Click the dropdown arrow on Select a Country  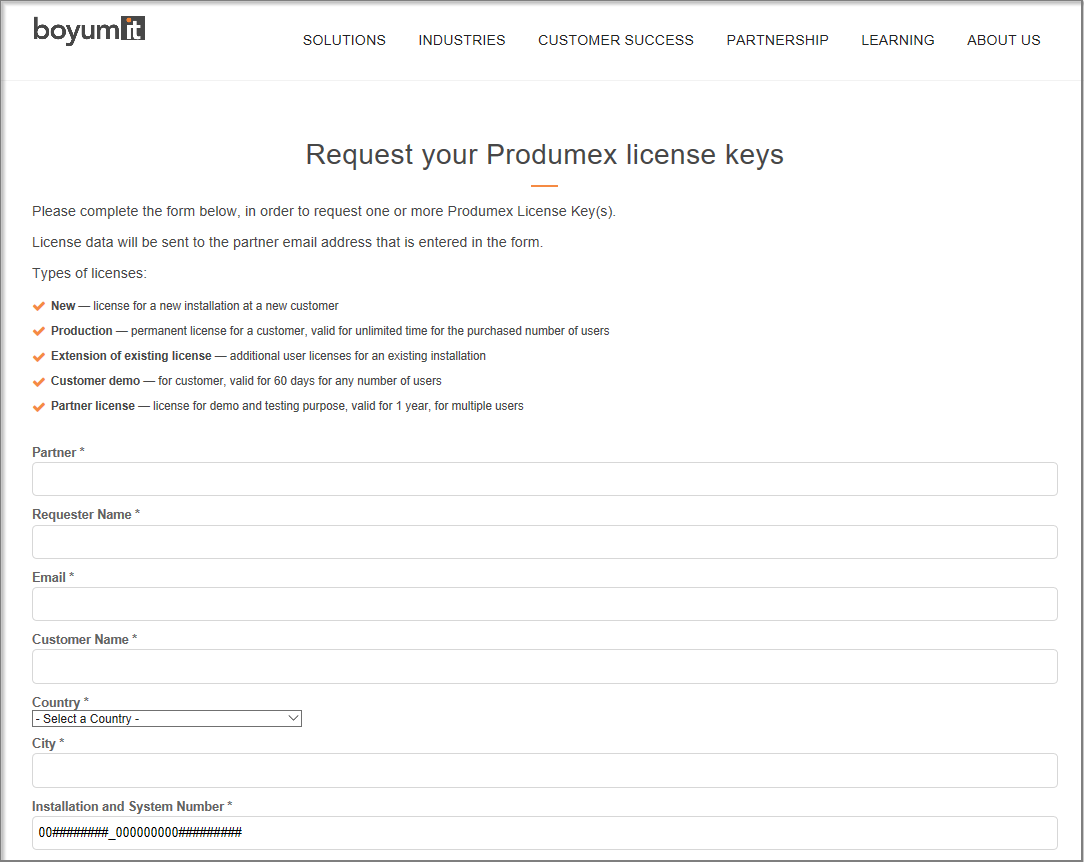tap(292, 718)
